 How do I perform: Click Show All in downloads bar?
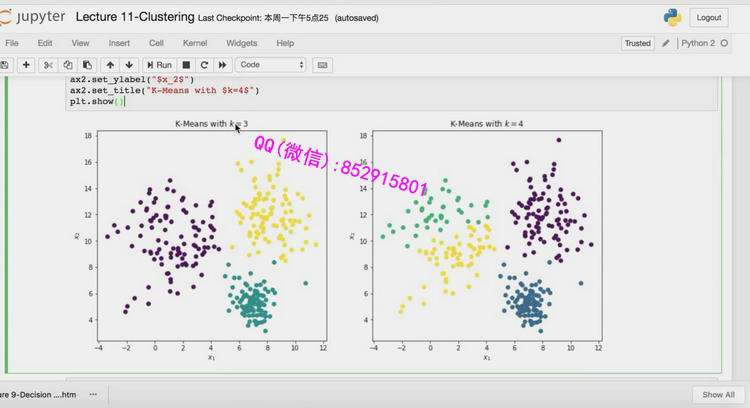tap(719, 395)
